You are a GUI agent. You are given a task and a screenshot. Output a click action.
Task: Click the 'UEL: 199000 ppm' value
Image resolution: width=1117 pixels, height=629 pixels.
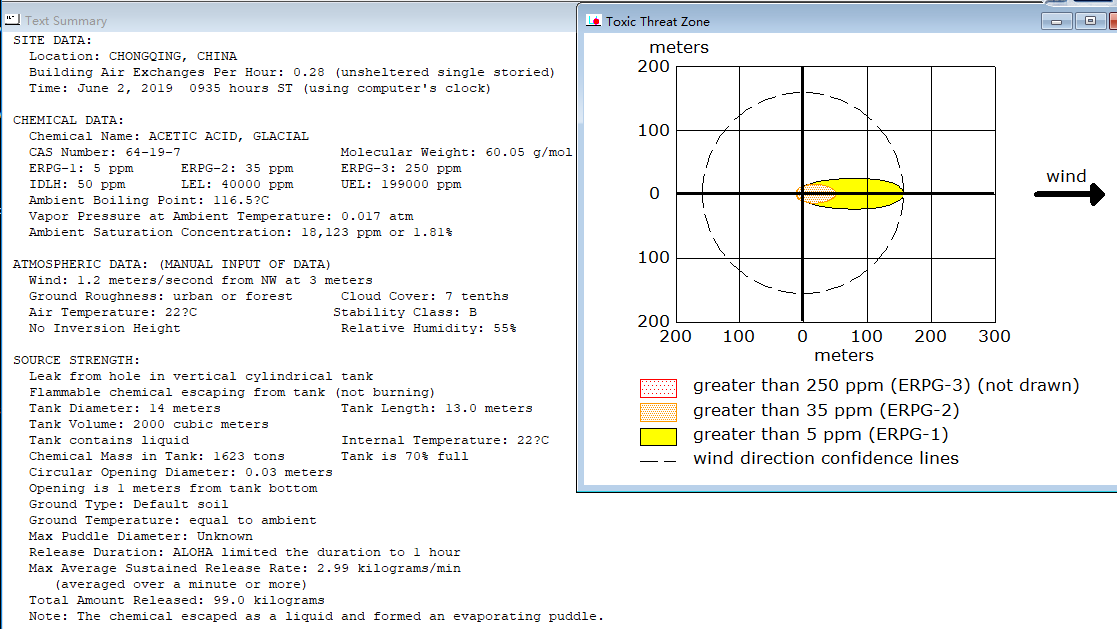pos(401,184)
